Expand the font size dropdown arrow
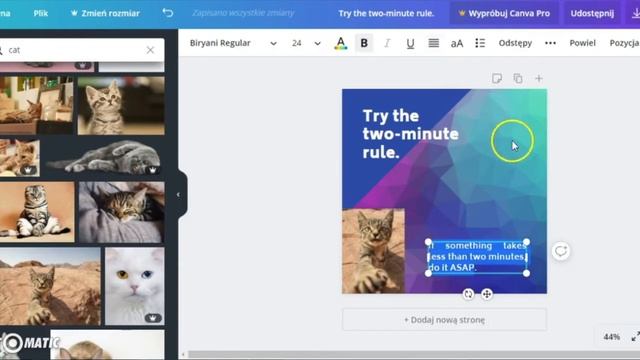 click(x=318, y=43)
